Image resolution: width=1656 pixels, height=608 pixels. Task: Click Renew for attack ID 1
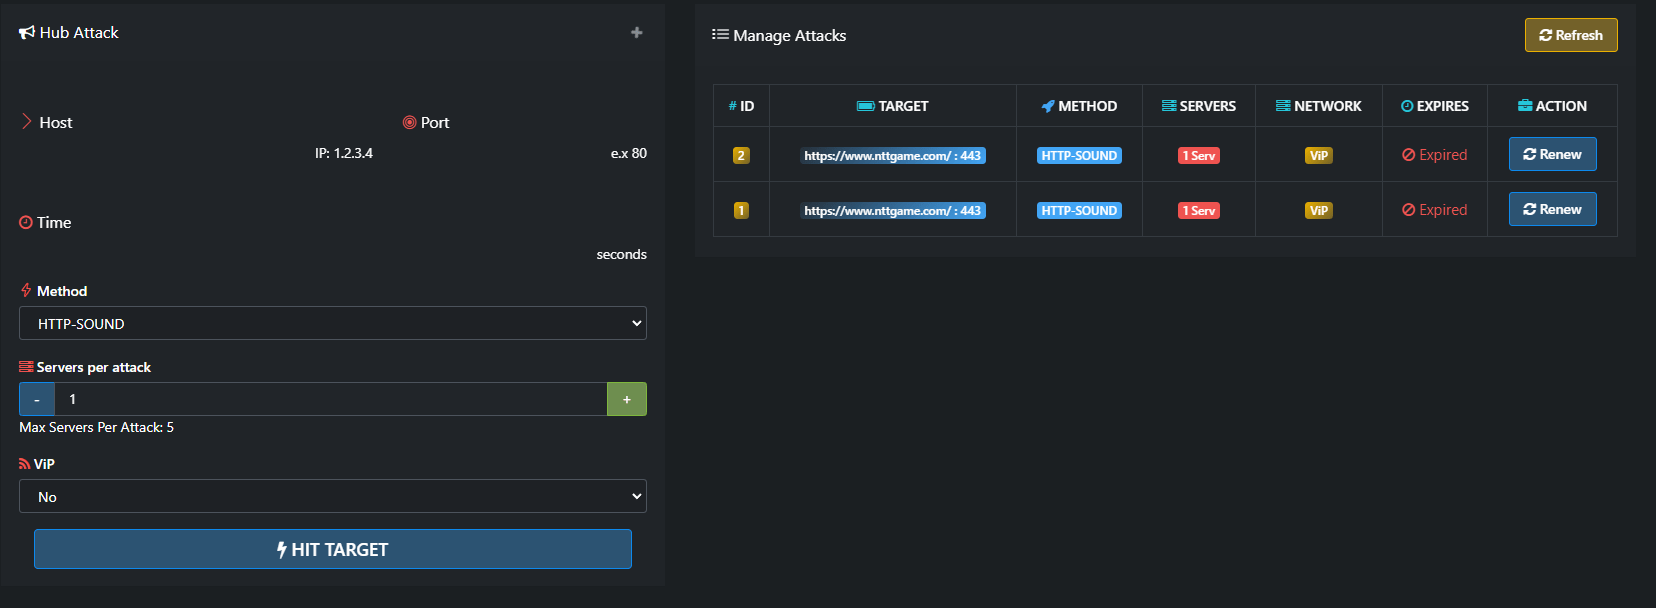point(1552,209)
